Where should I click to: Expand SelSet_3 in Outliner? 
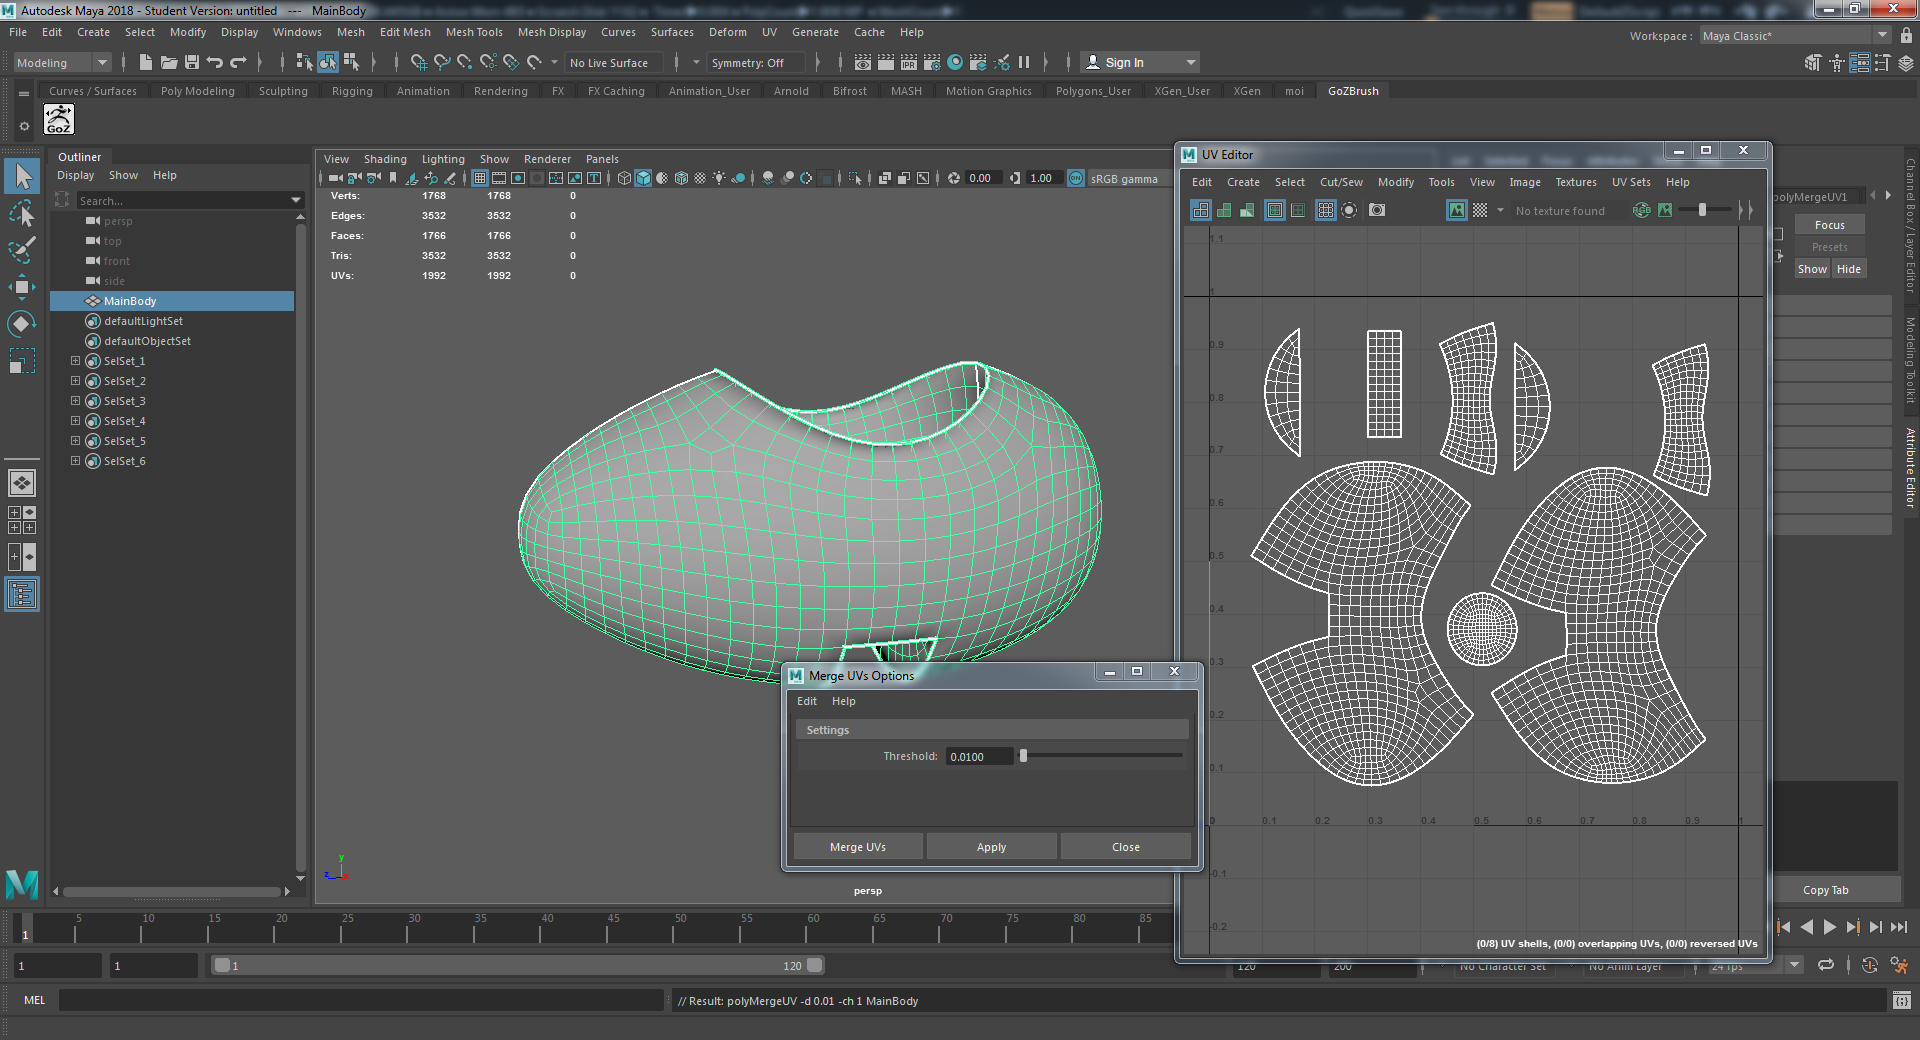(x=75, y=401)
